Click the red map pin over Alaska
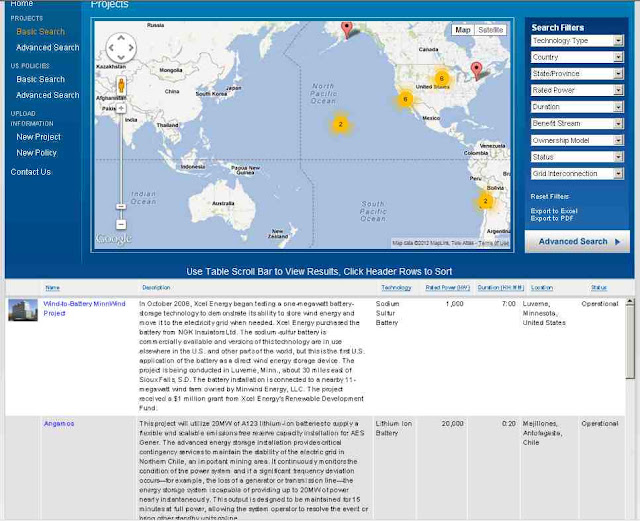Viewport: 640px width, 521px height. pyautogui.click(x=347, y=30)
